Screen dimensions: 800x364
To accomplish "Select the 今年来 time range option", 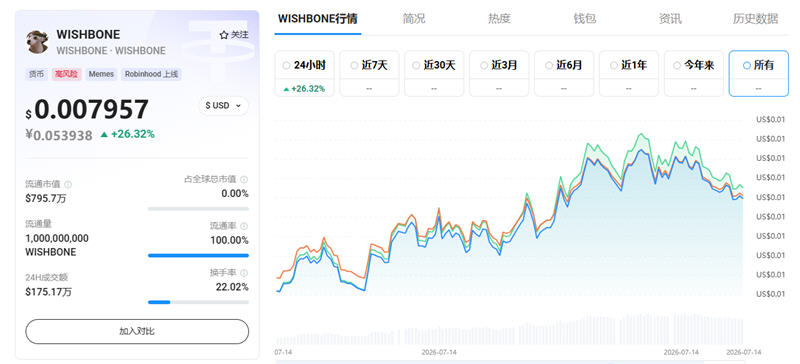I will click(x=694, y=74).
